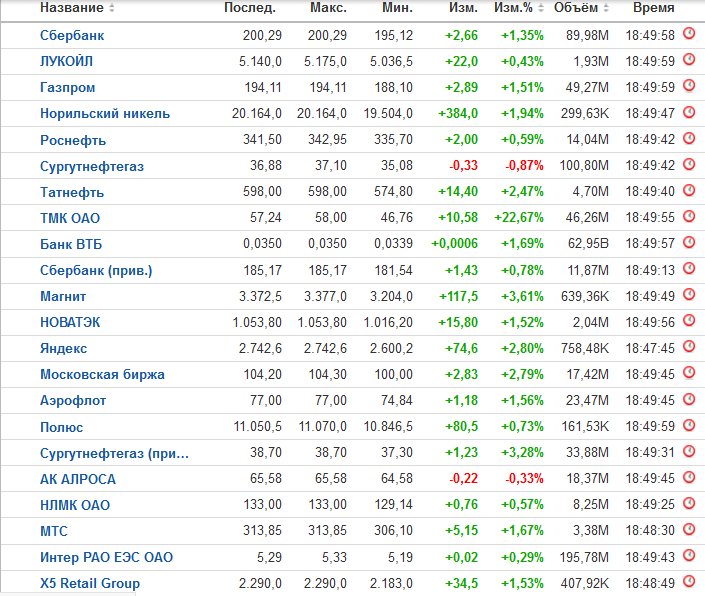Click the Макс. column header
Screen dimensions: 705x596
coord(328,8)
